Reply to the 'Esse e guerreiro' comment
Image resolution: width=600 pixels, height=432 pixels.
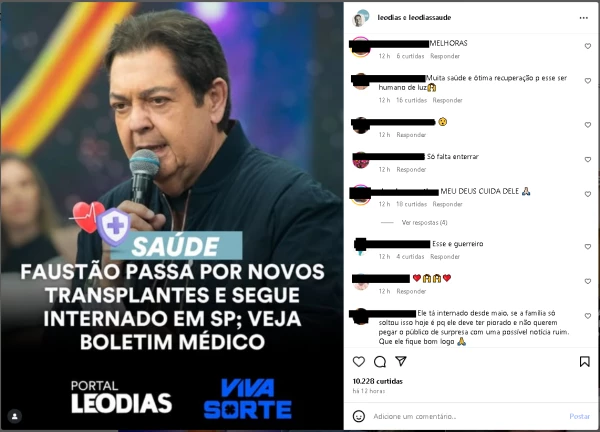[445, 257]
